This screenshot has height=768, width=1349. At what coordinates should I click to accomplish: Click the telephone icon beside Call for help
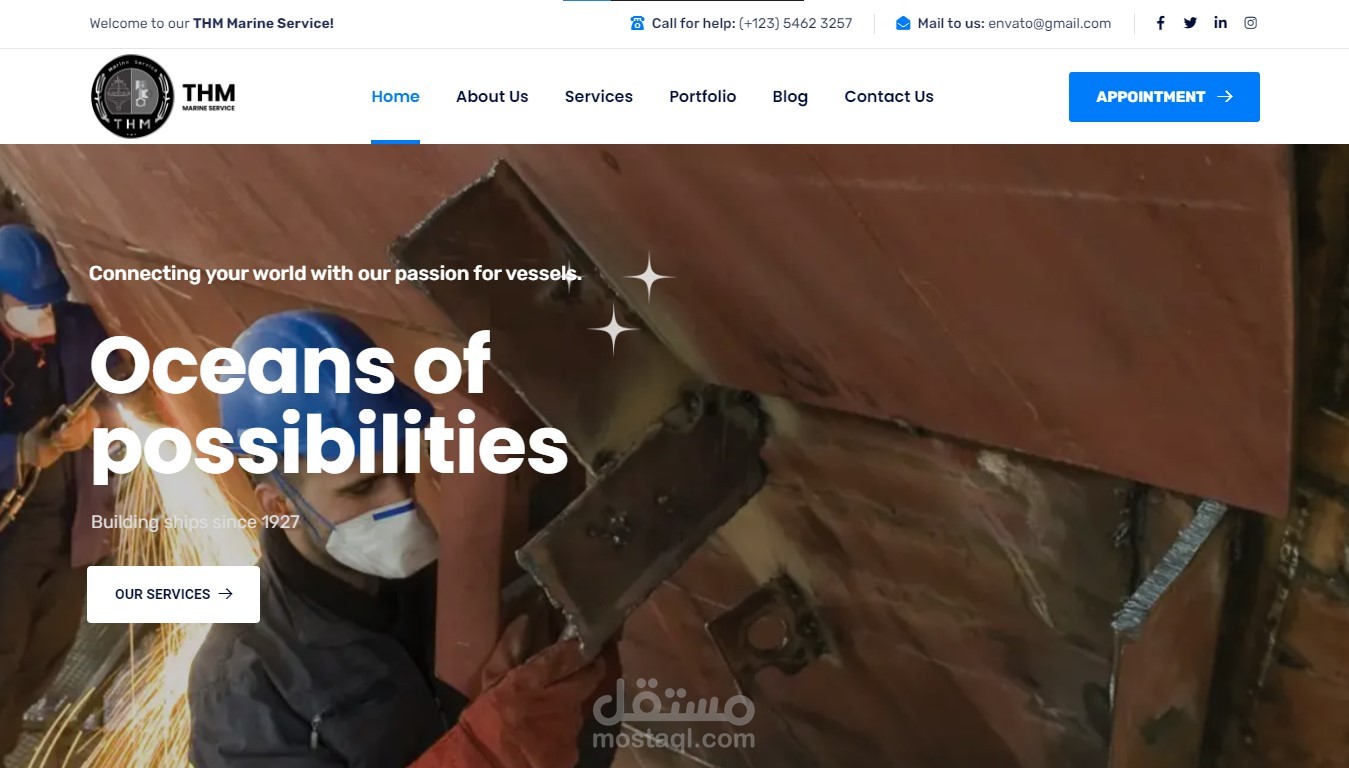click(637, 23)
